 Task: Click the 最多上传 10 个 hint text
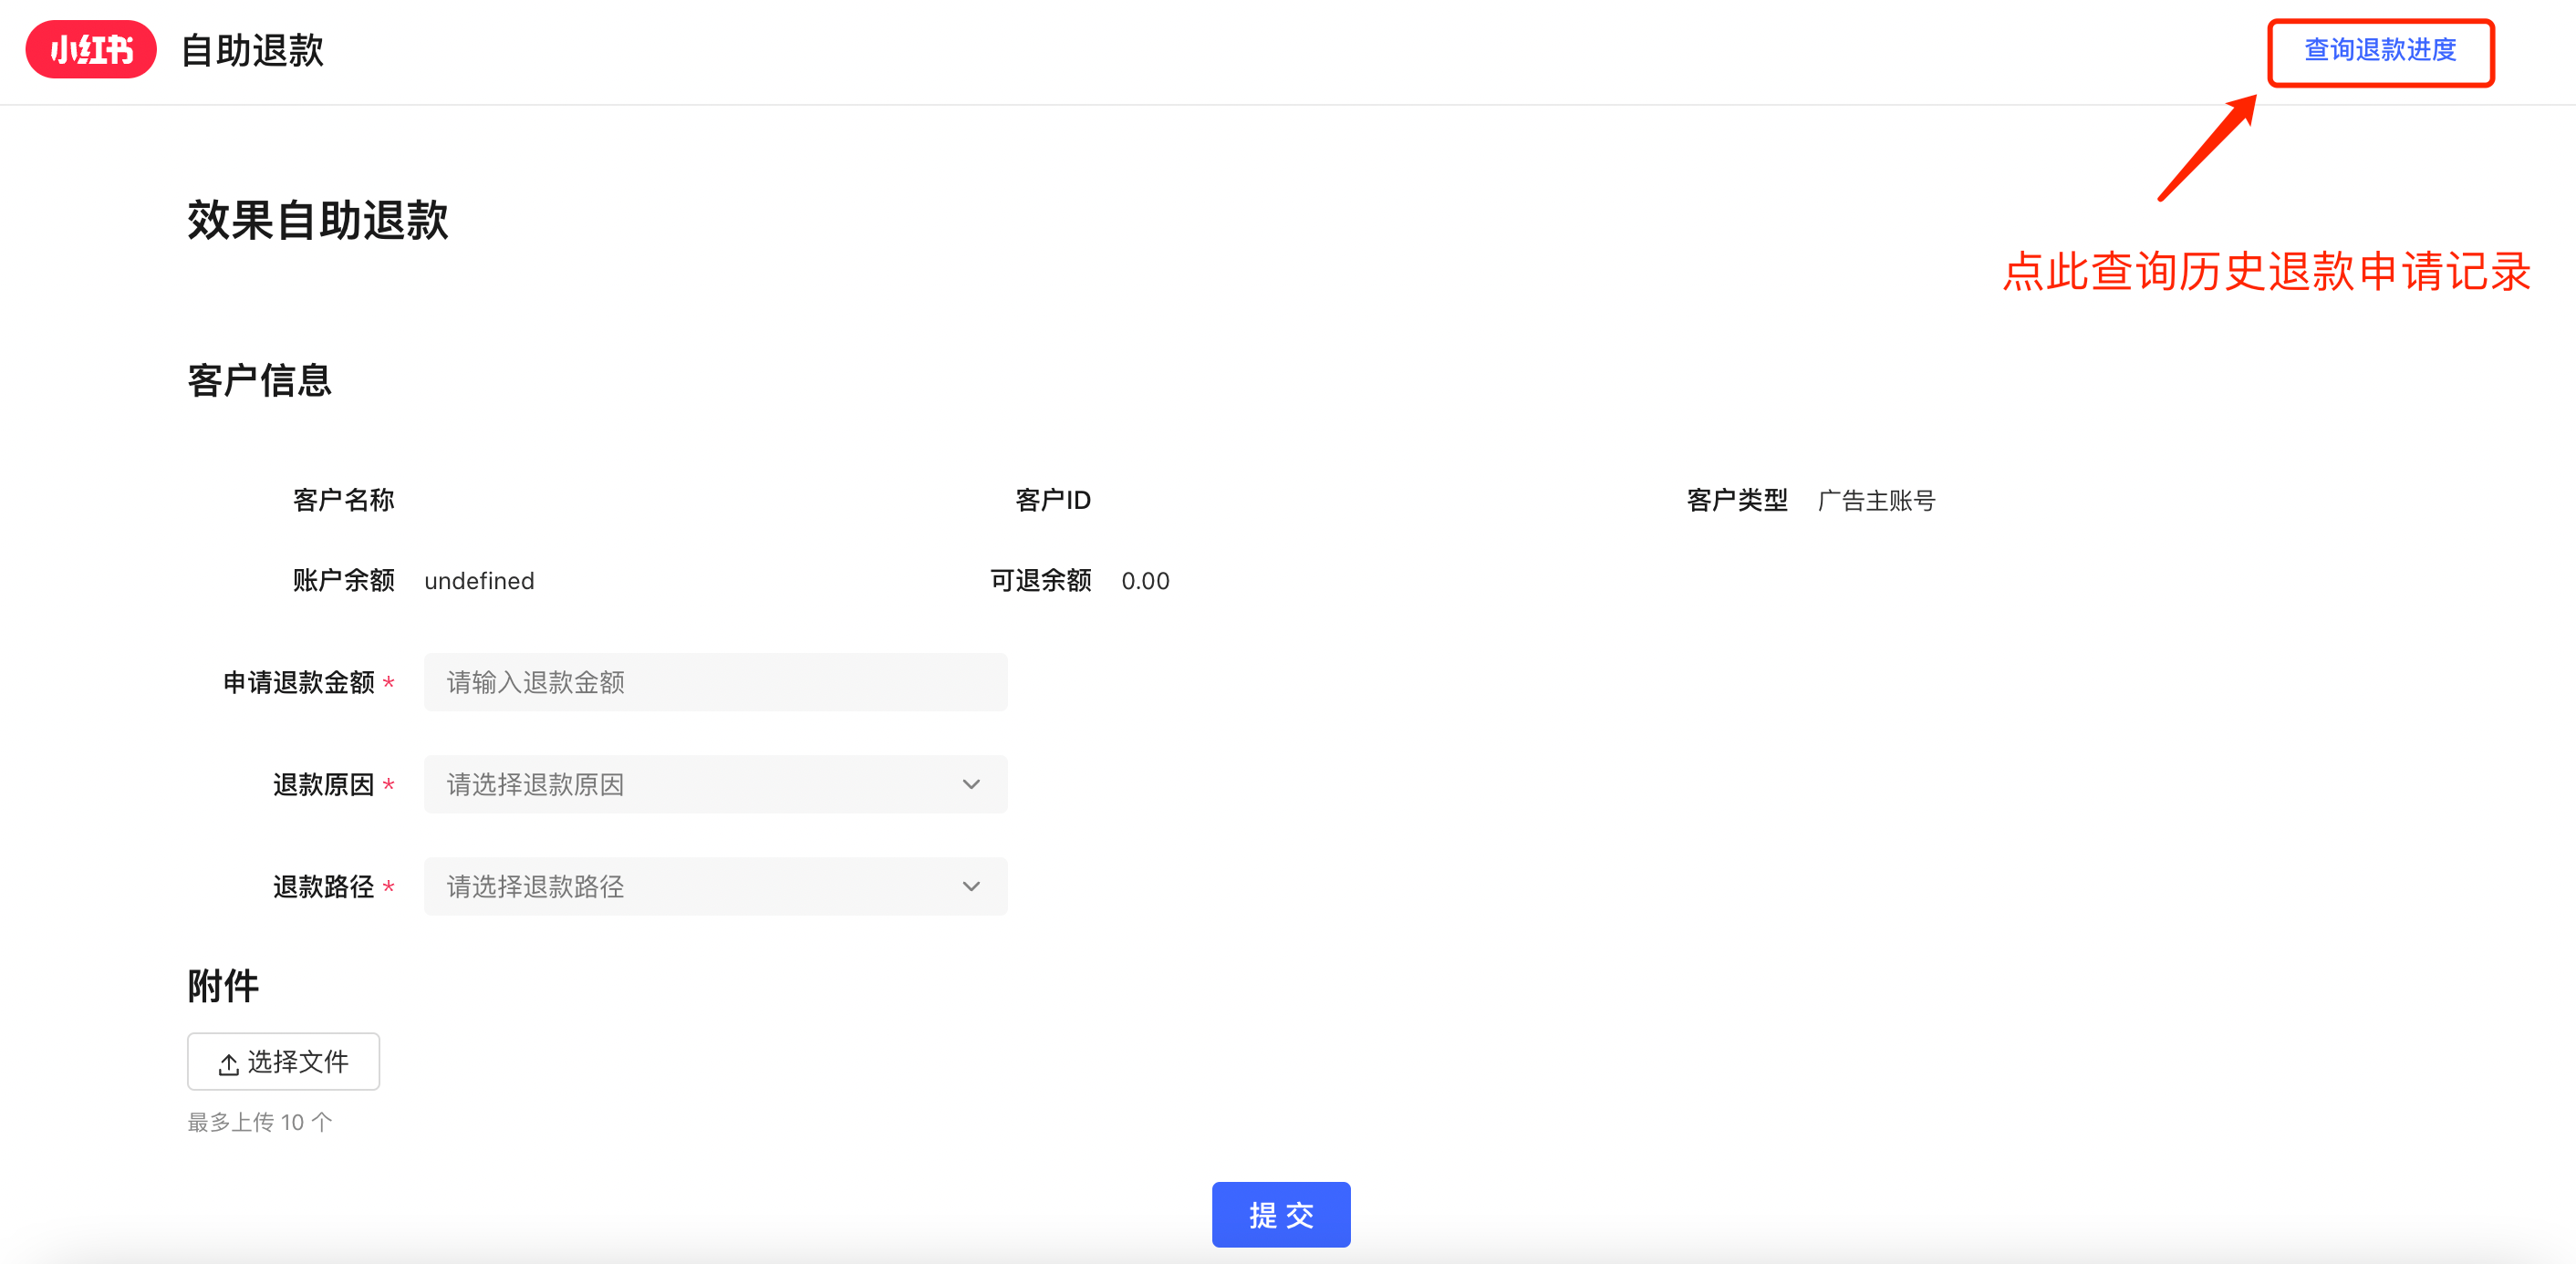click(260, 1122)
